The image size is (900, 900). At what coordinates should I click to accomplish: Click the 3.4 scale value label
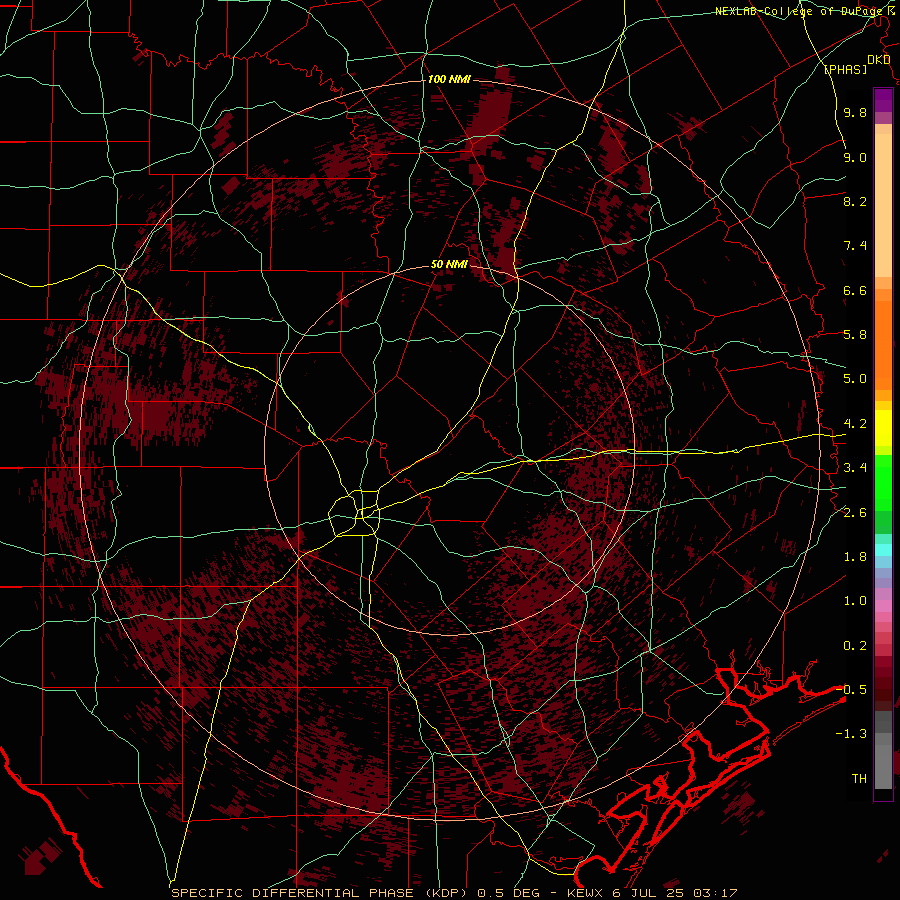click(x=855, y=468)
